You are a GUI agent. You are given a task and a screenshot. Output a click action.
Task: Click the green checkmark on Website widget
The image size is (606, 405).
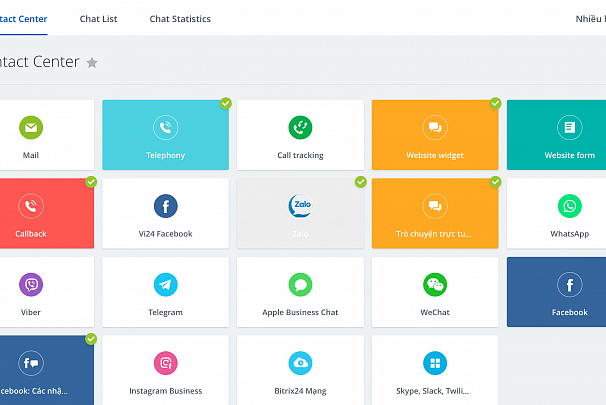pyautogui.click(x=495, y=103)
